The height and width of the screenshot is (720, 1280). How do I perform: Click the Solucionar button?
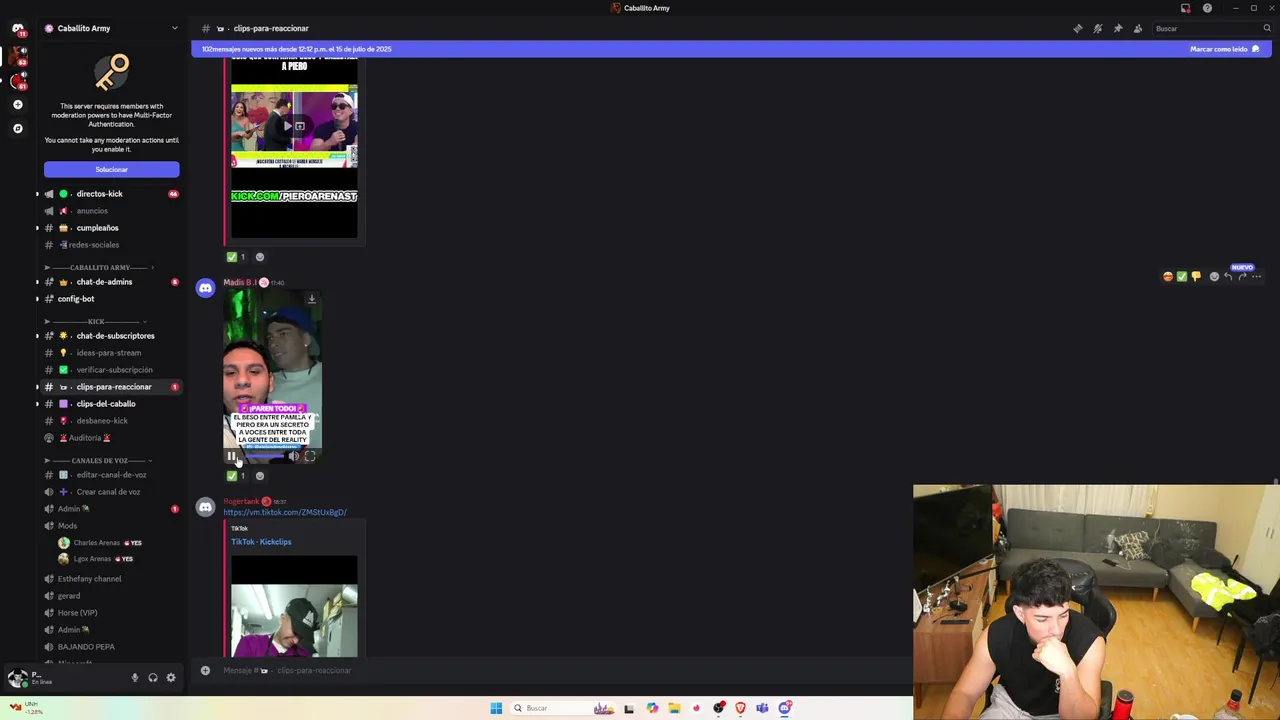[x=111, y=169]
